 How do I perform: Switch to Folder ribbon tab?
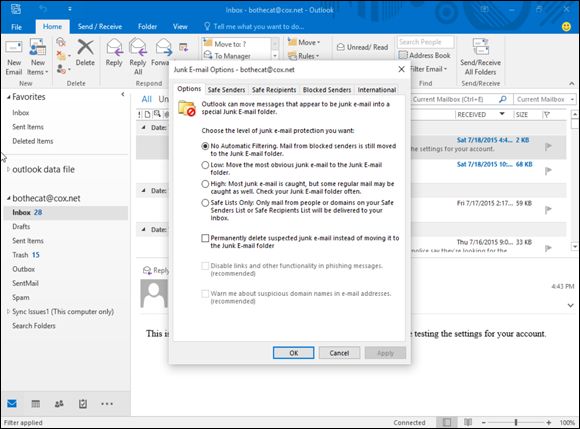coord(147,27)
